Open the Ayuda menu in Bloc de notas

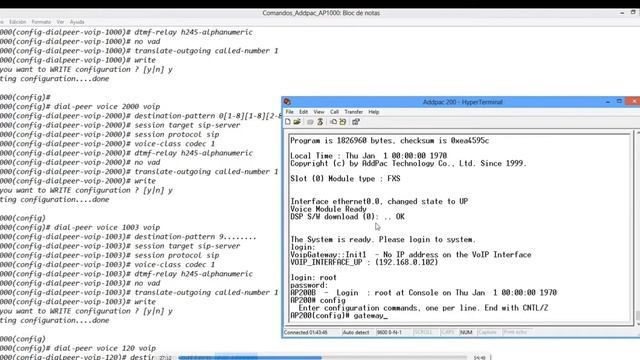[x=77, y=22]
